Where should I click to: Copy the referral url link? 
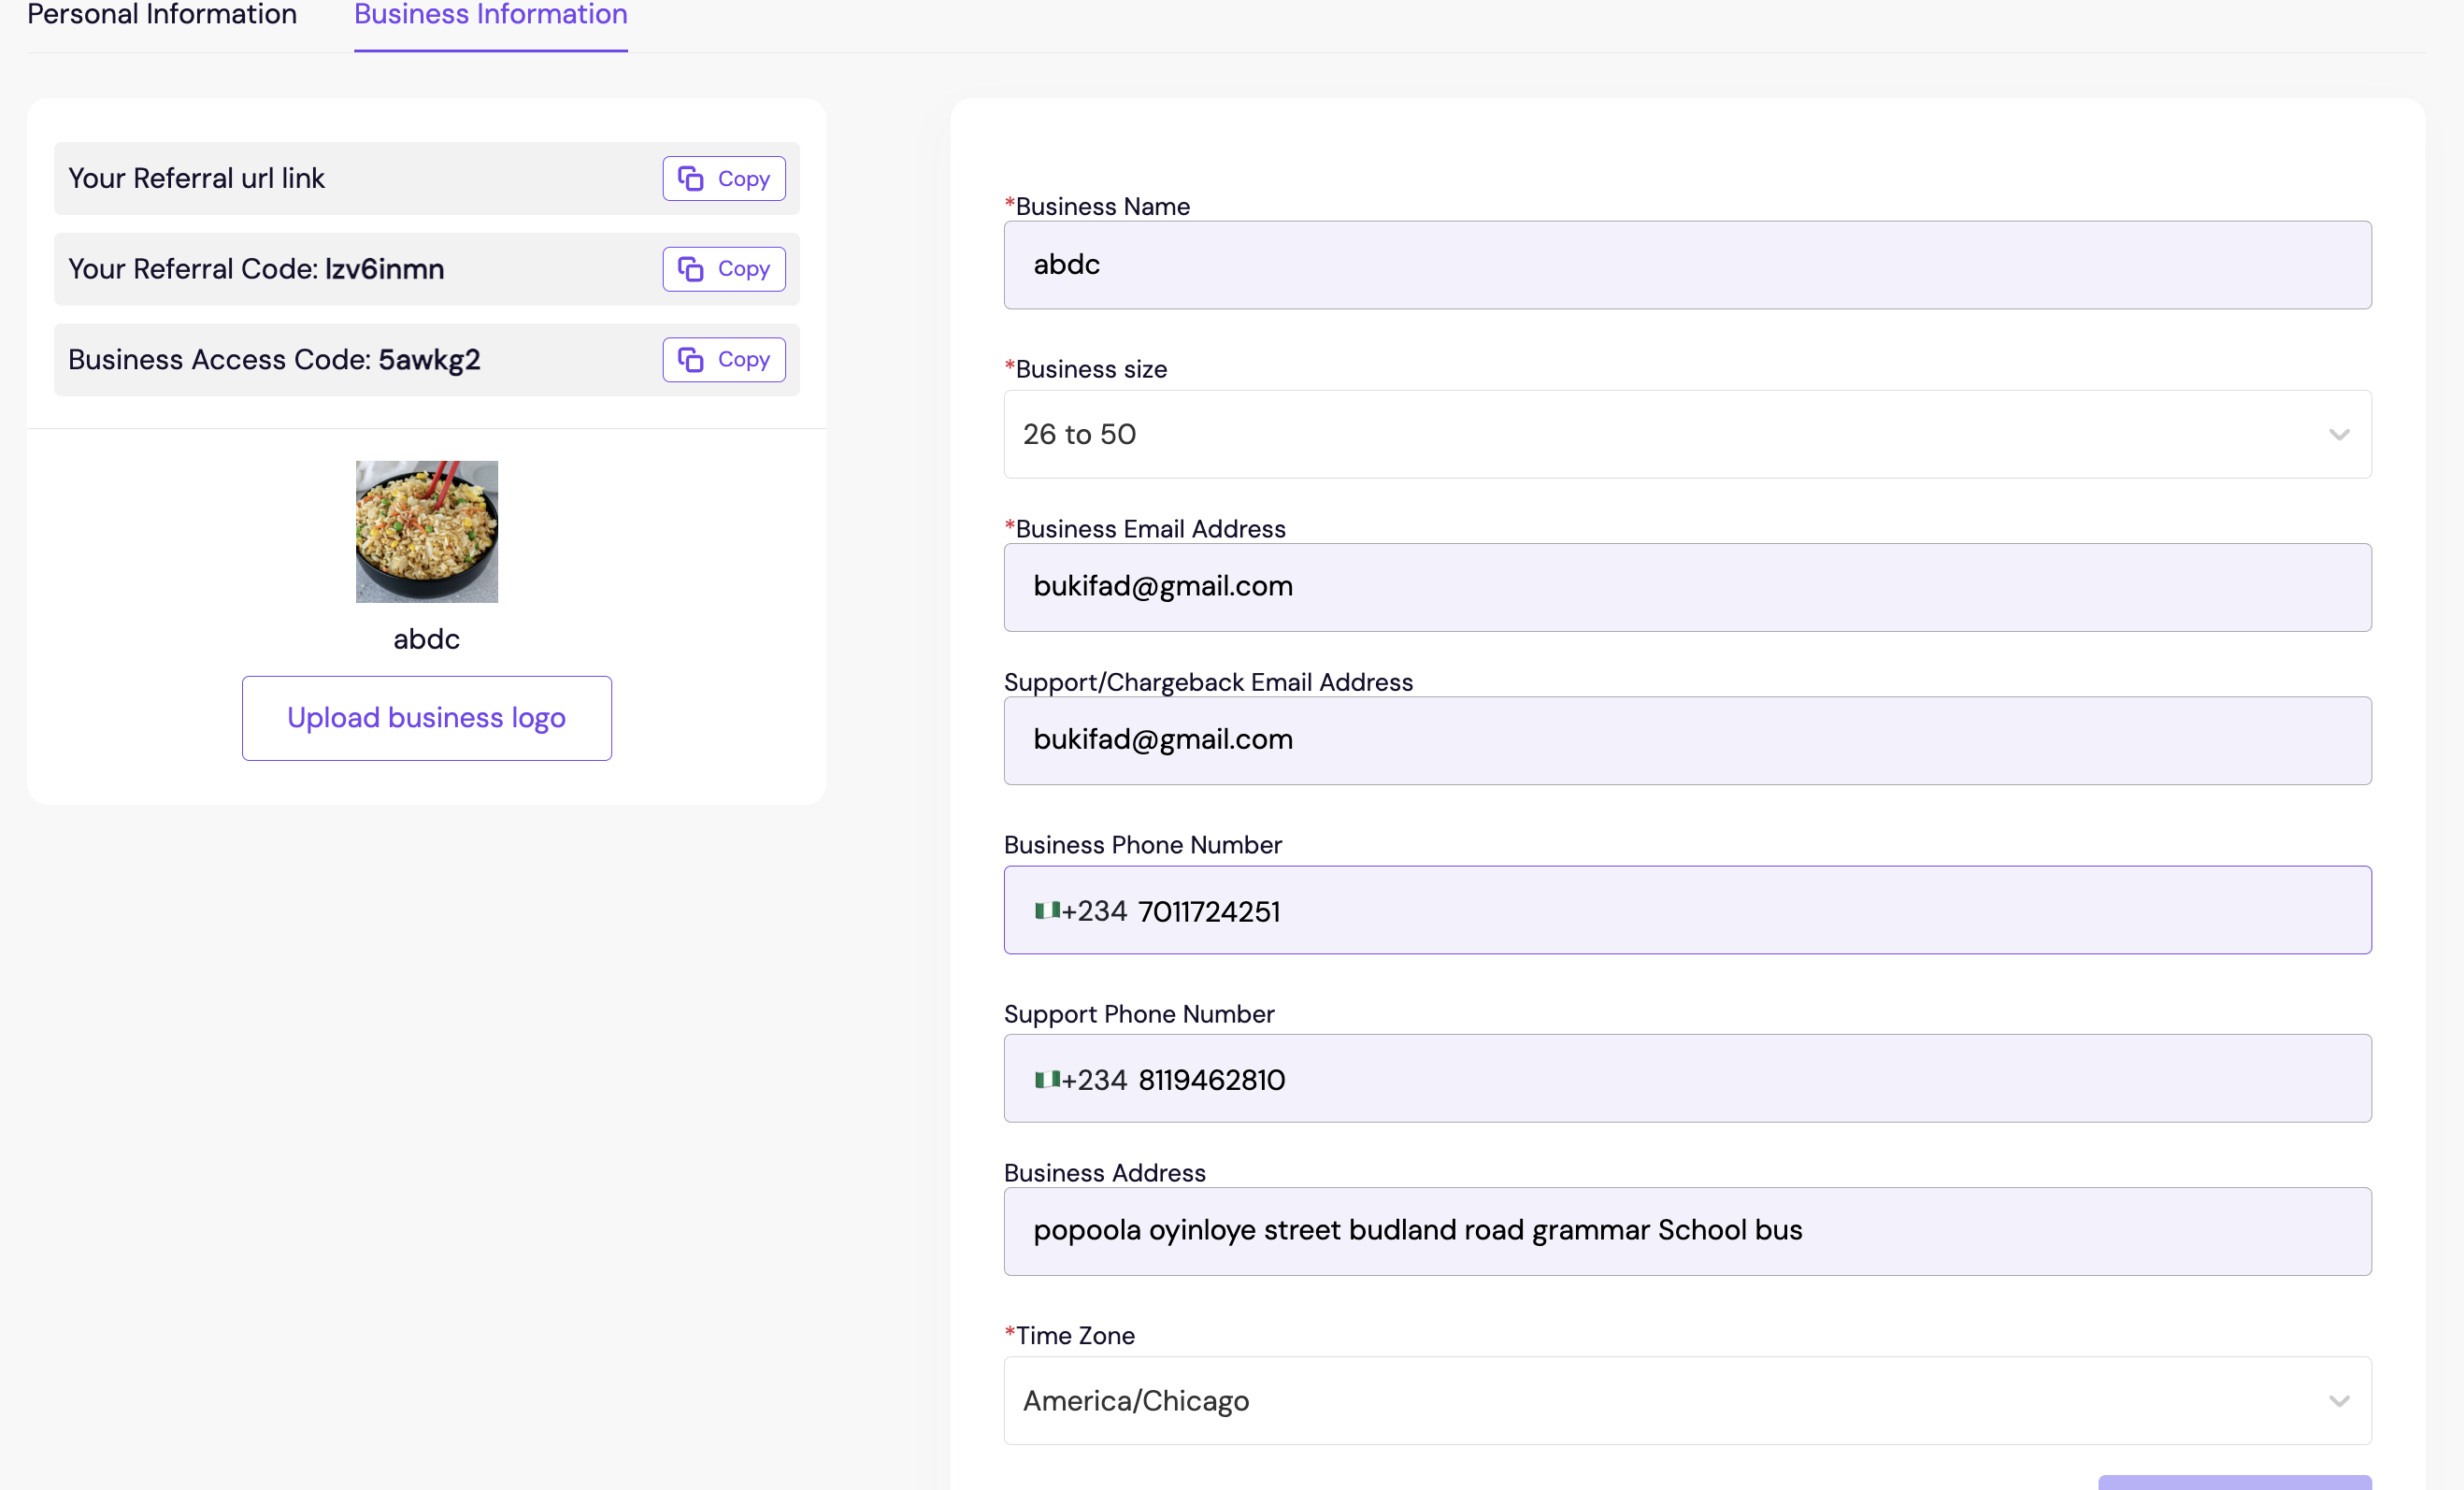point(723,179)
